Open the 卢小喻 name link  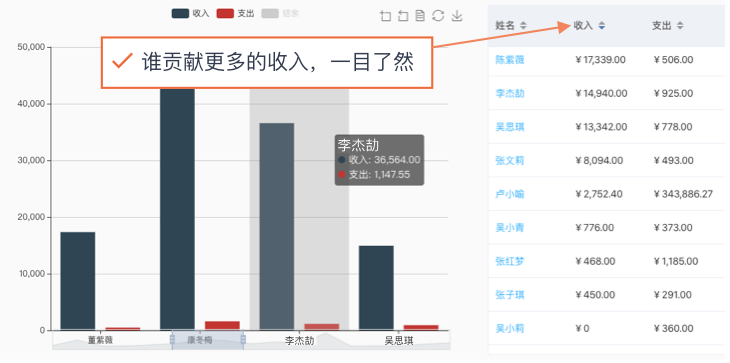point(510,194)
